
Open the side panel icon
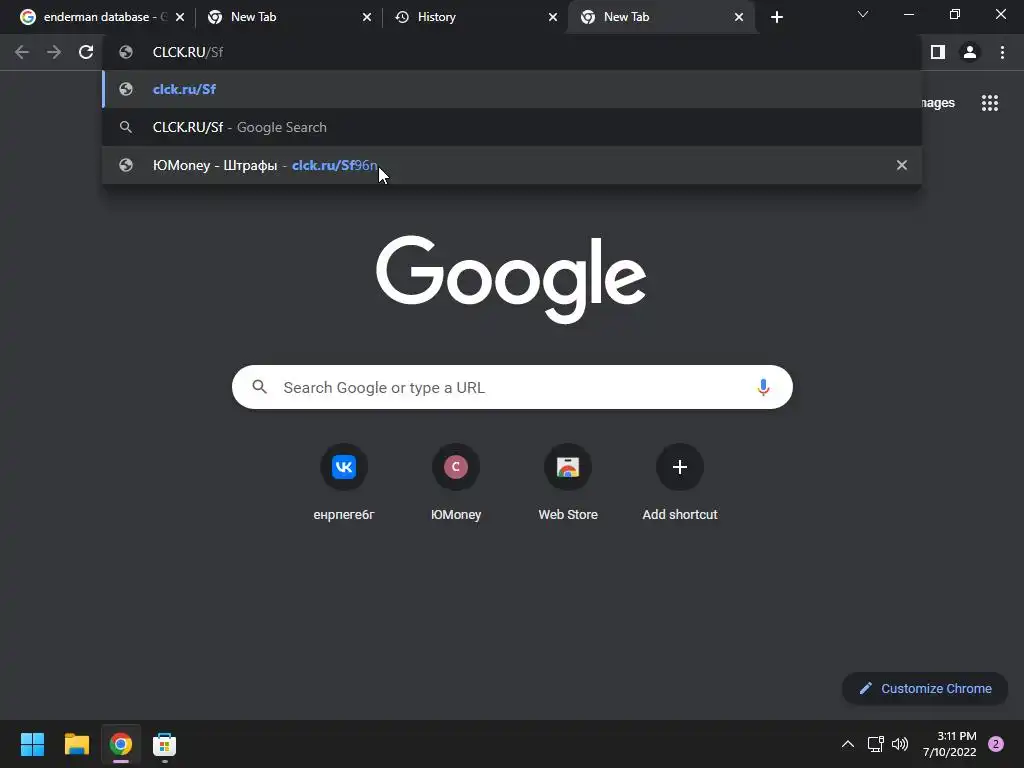[x=938, y=52]
